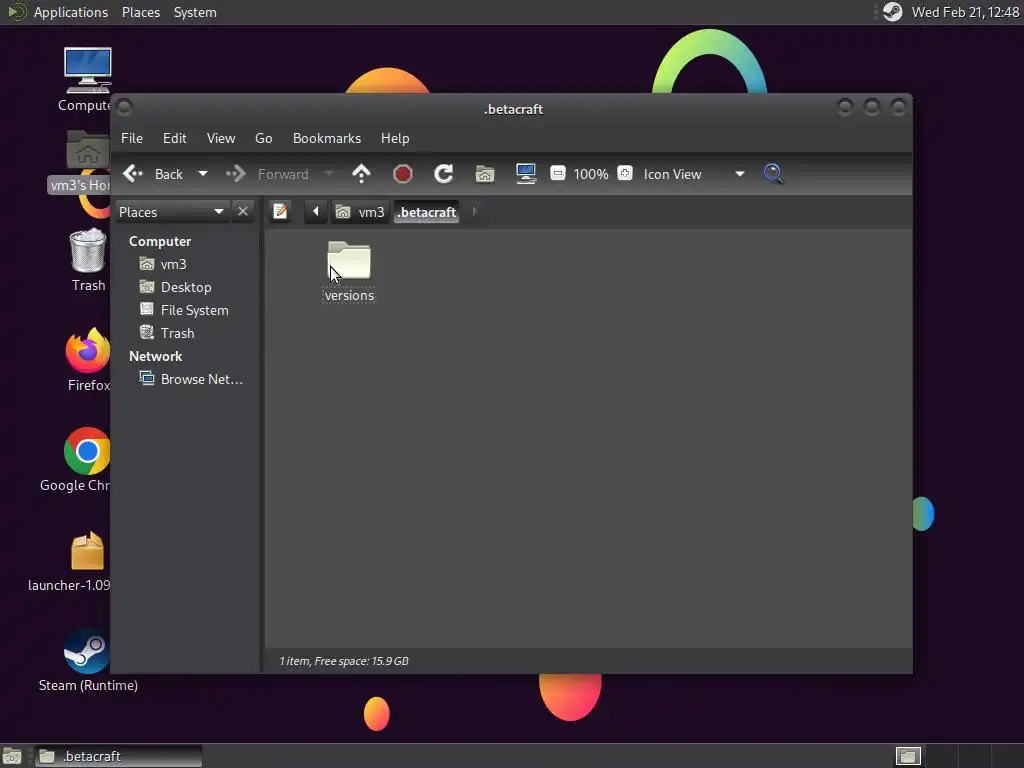The height and width of the screenshot is (768, 1024).
Task: Click the 100% zoom level label
Action: coord(591,174)
